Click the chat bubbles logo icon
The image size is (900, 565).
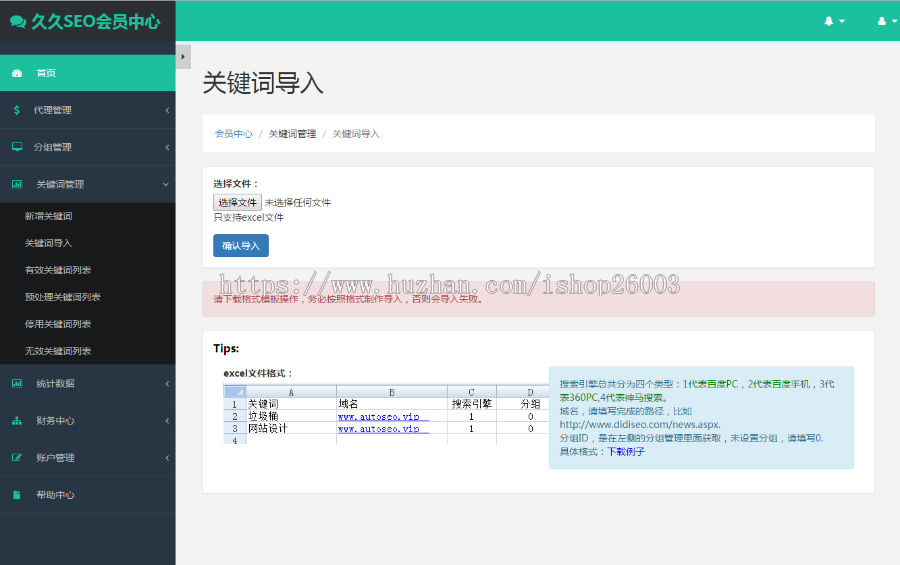point(18,22)
